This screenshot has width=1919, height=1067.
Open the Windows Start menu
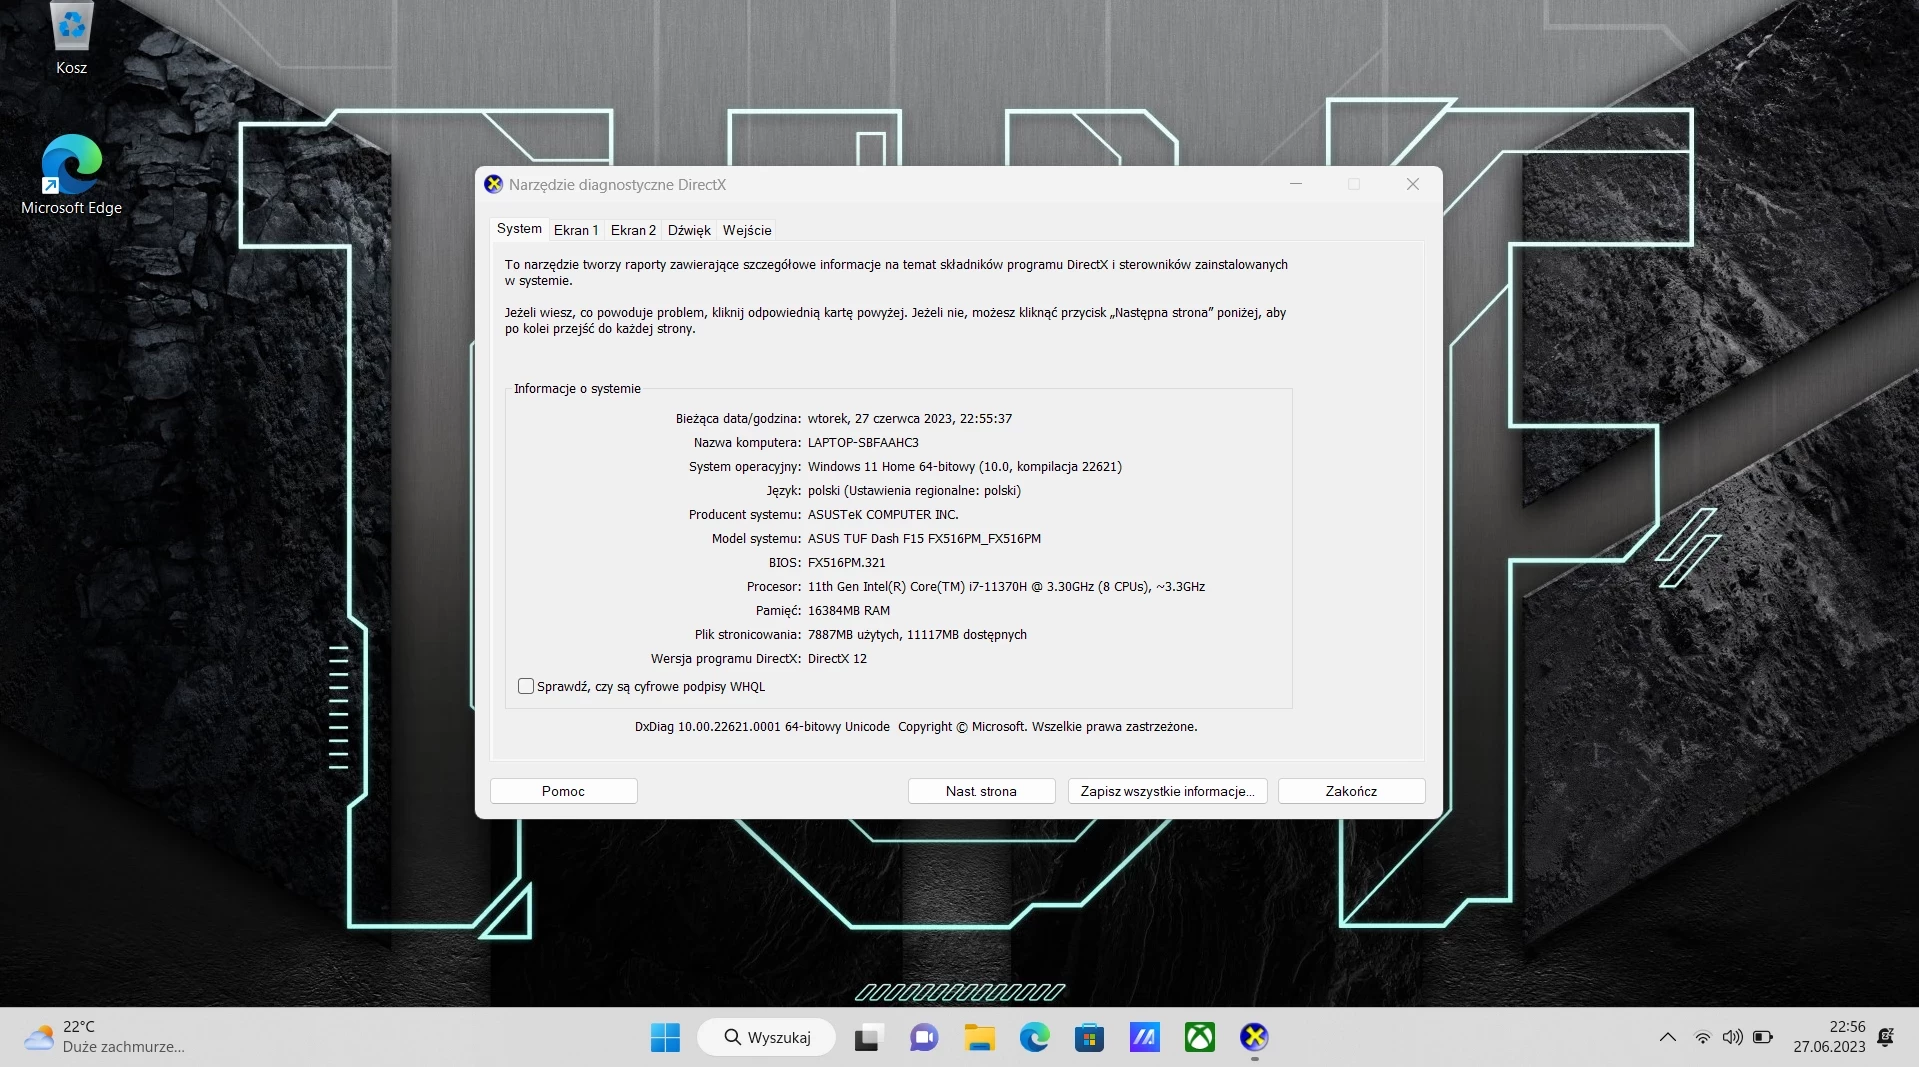[x=665, y=1037]
